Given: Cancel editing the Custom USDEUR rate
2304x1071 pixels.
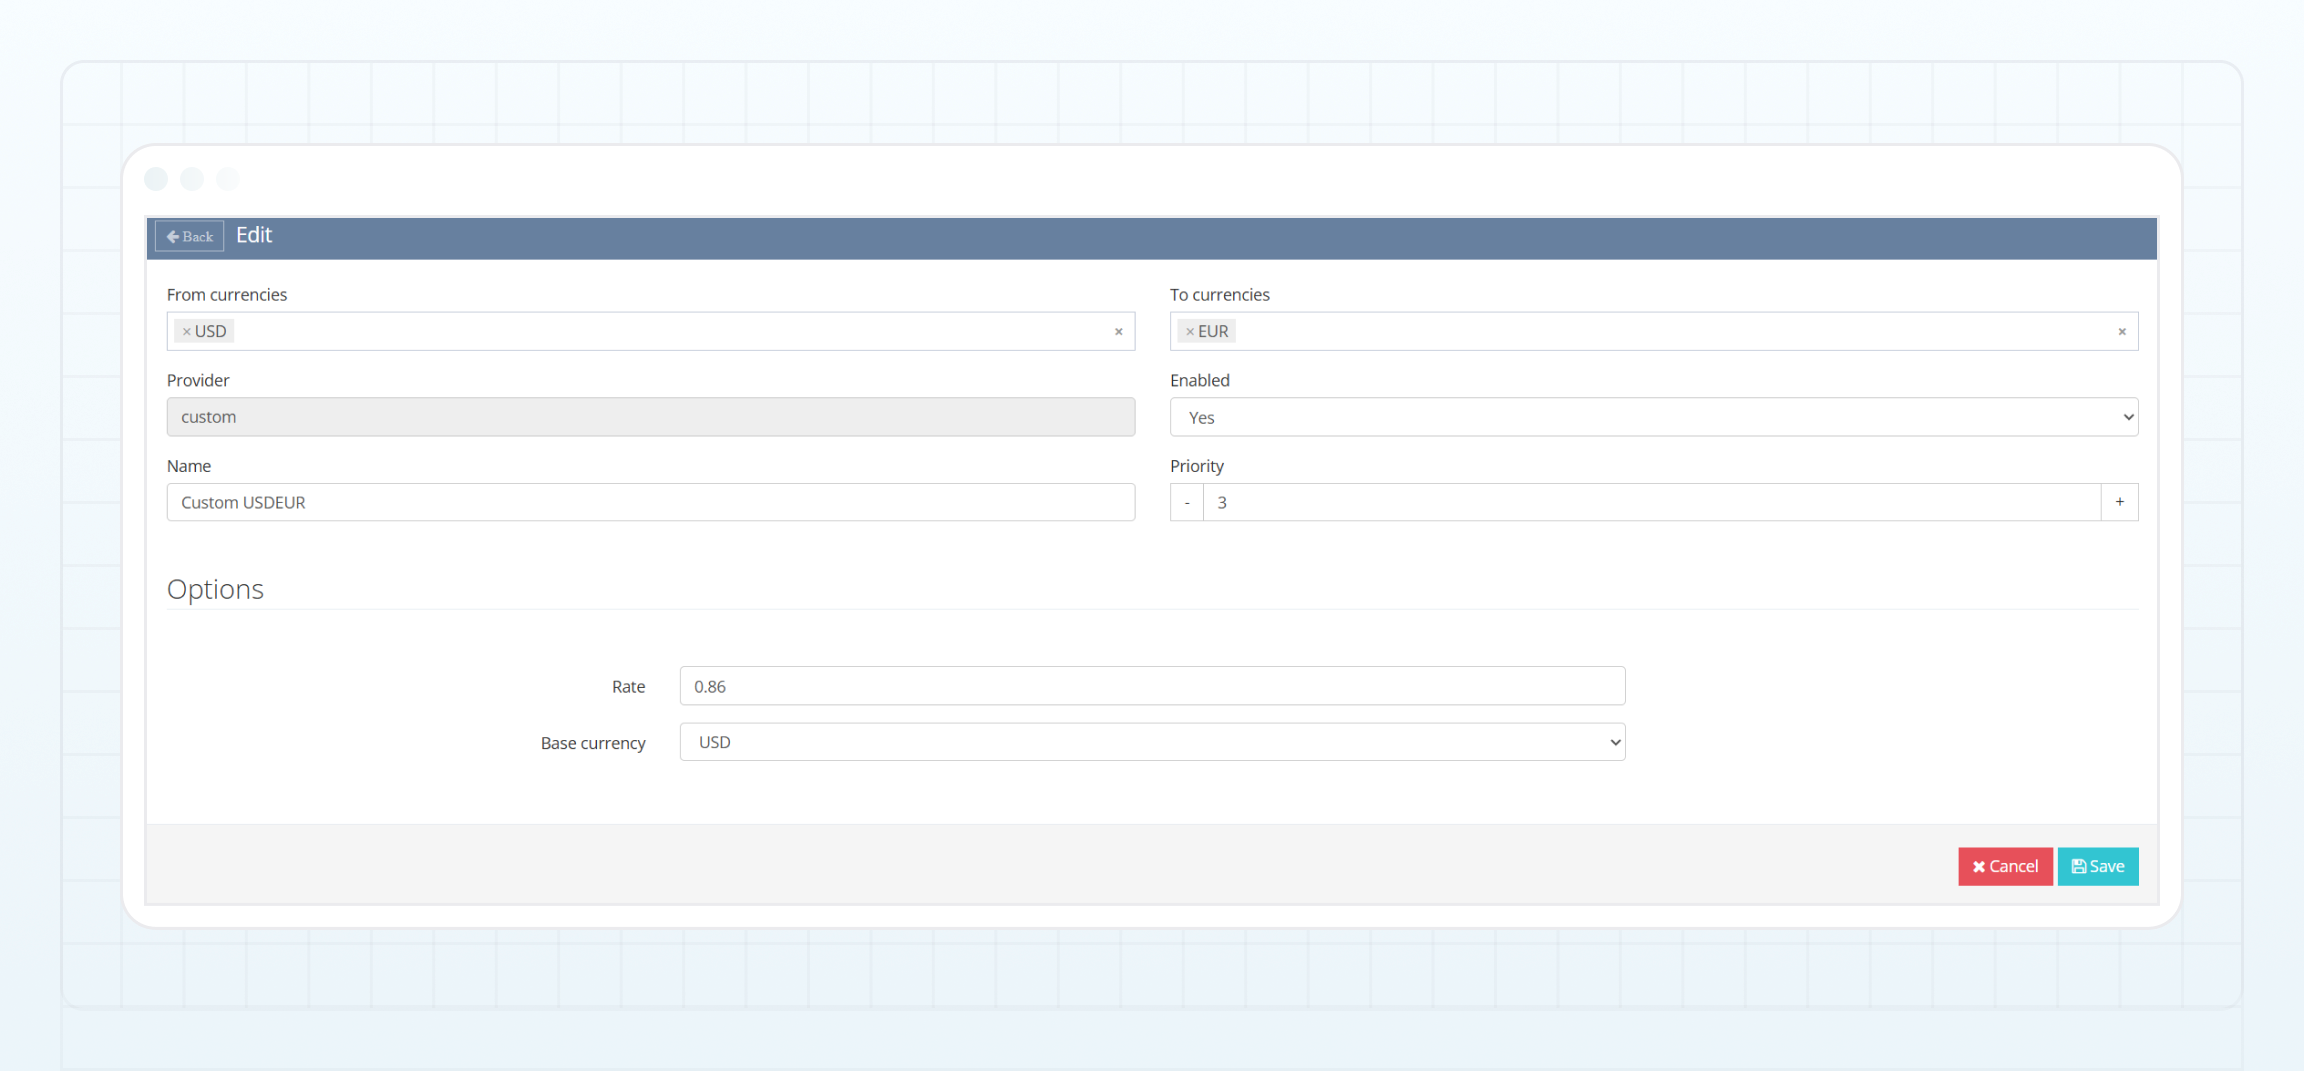Looking at the screenshot, I should (x=2005, y=866).
